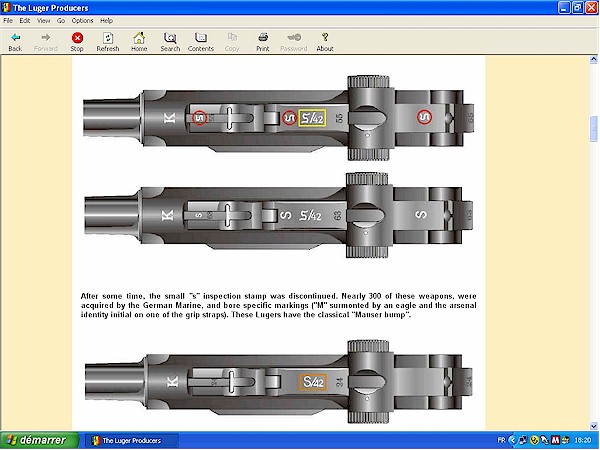The image size is (600, 450).
Task: Click the middle Luger diagram numbered 63
Action: tap(279, 215)
